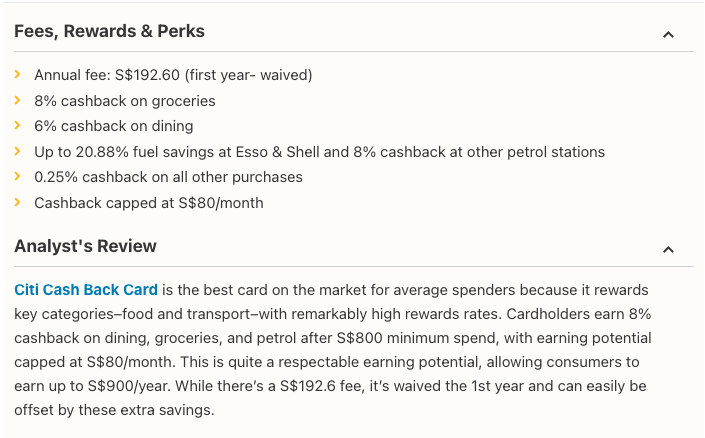Click the arrow bullet beside 0.25% cashback
This screenshot has height=438, width=705.
click(x=18, y=177)
